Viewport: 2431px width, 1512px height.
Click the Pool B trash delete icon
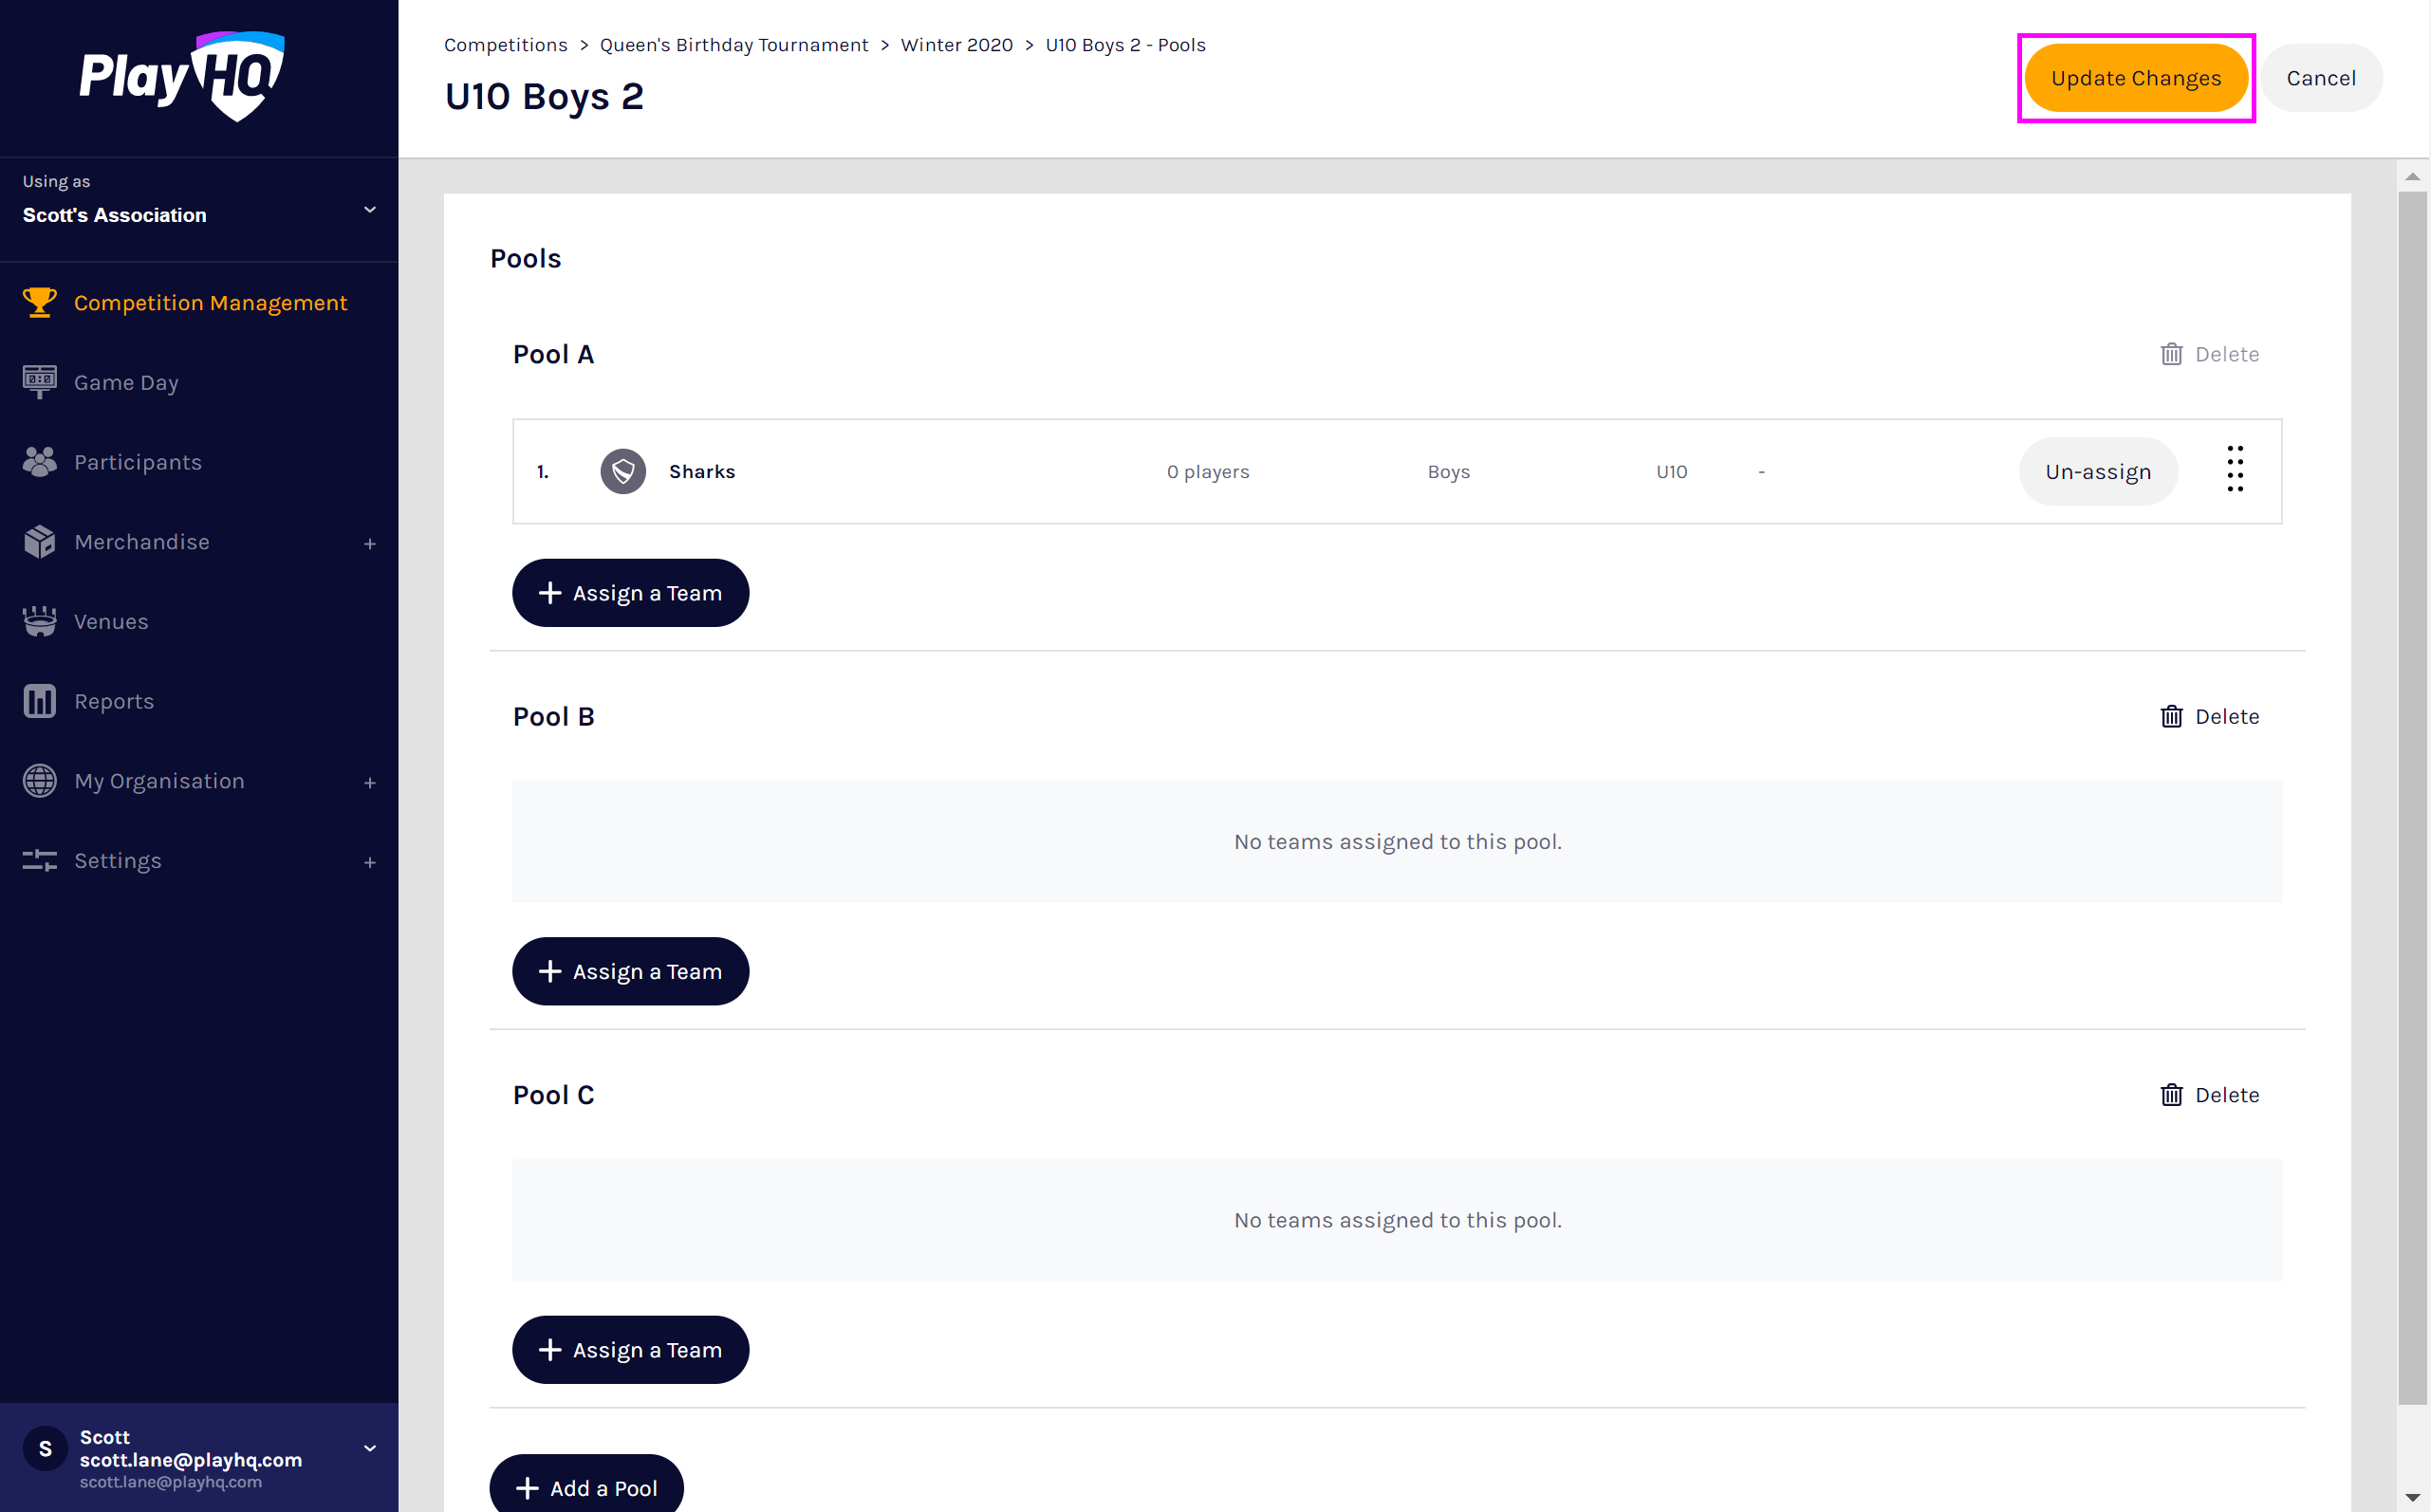[2171, 716]
